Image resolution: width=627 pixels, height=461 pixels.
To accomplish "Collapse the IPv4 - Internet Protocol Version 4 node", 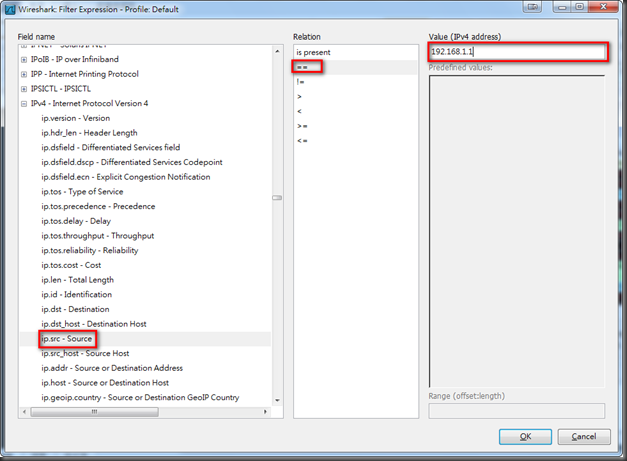I will [x=24, y=104].
